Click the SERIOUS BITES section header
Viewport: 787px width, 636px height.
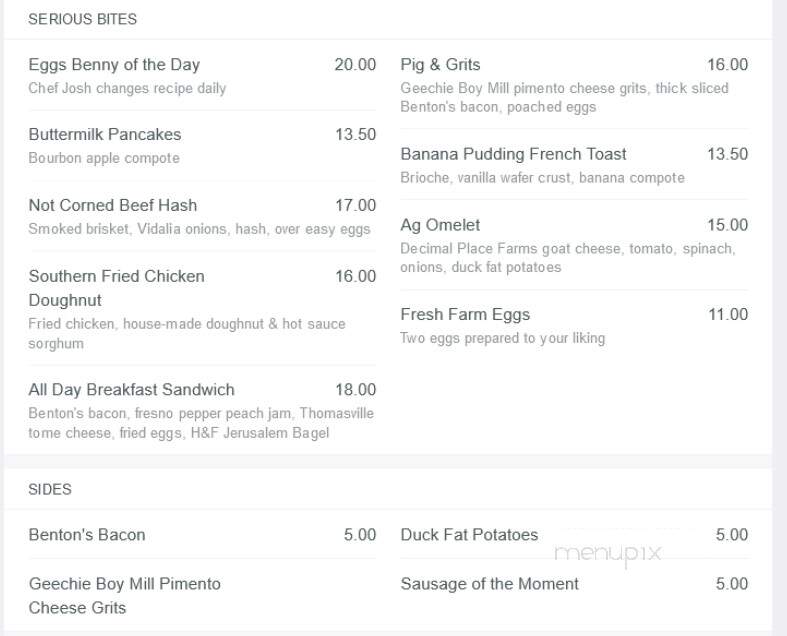tap(82, 19)
